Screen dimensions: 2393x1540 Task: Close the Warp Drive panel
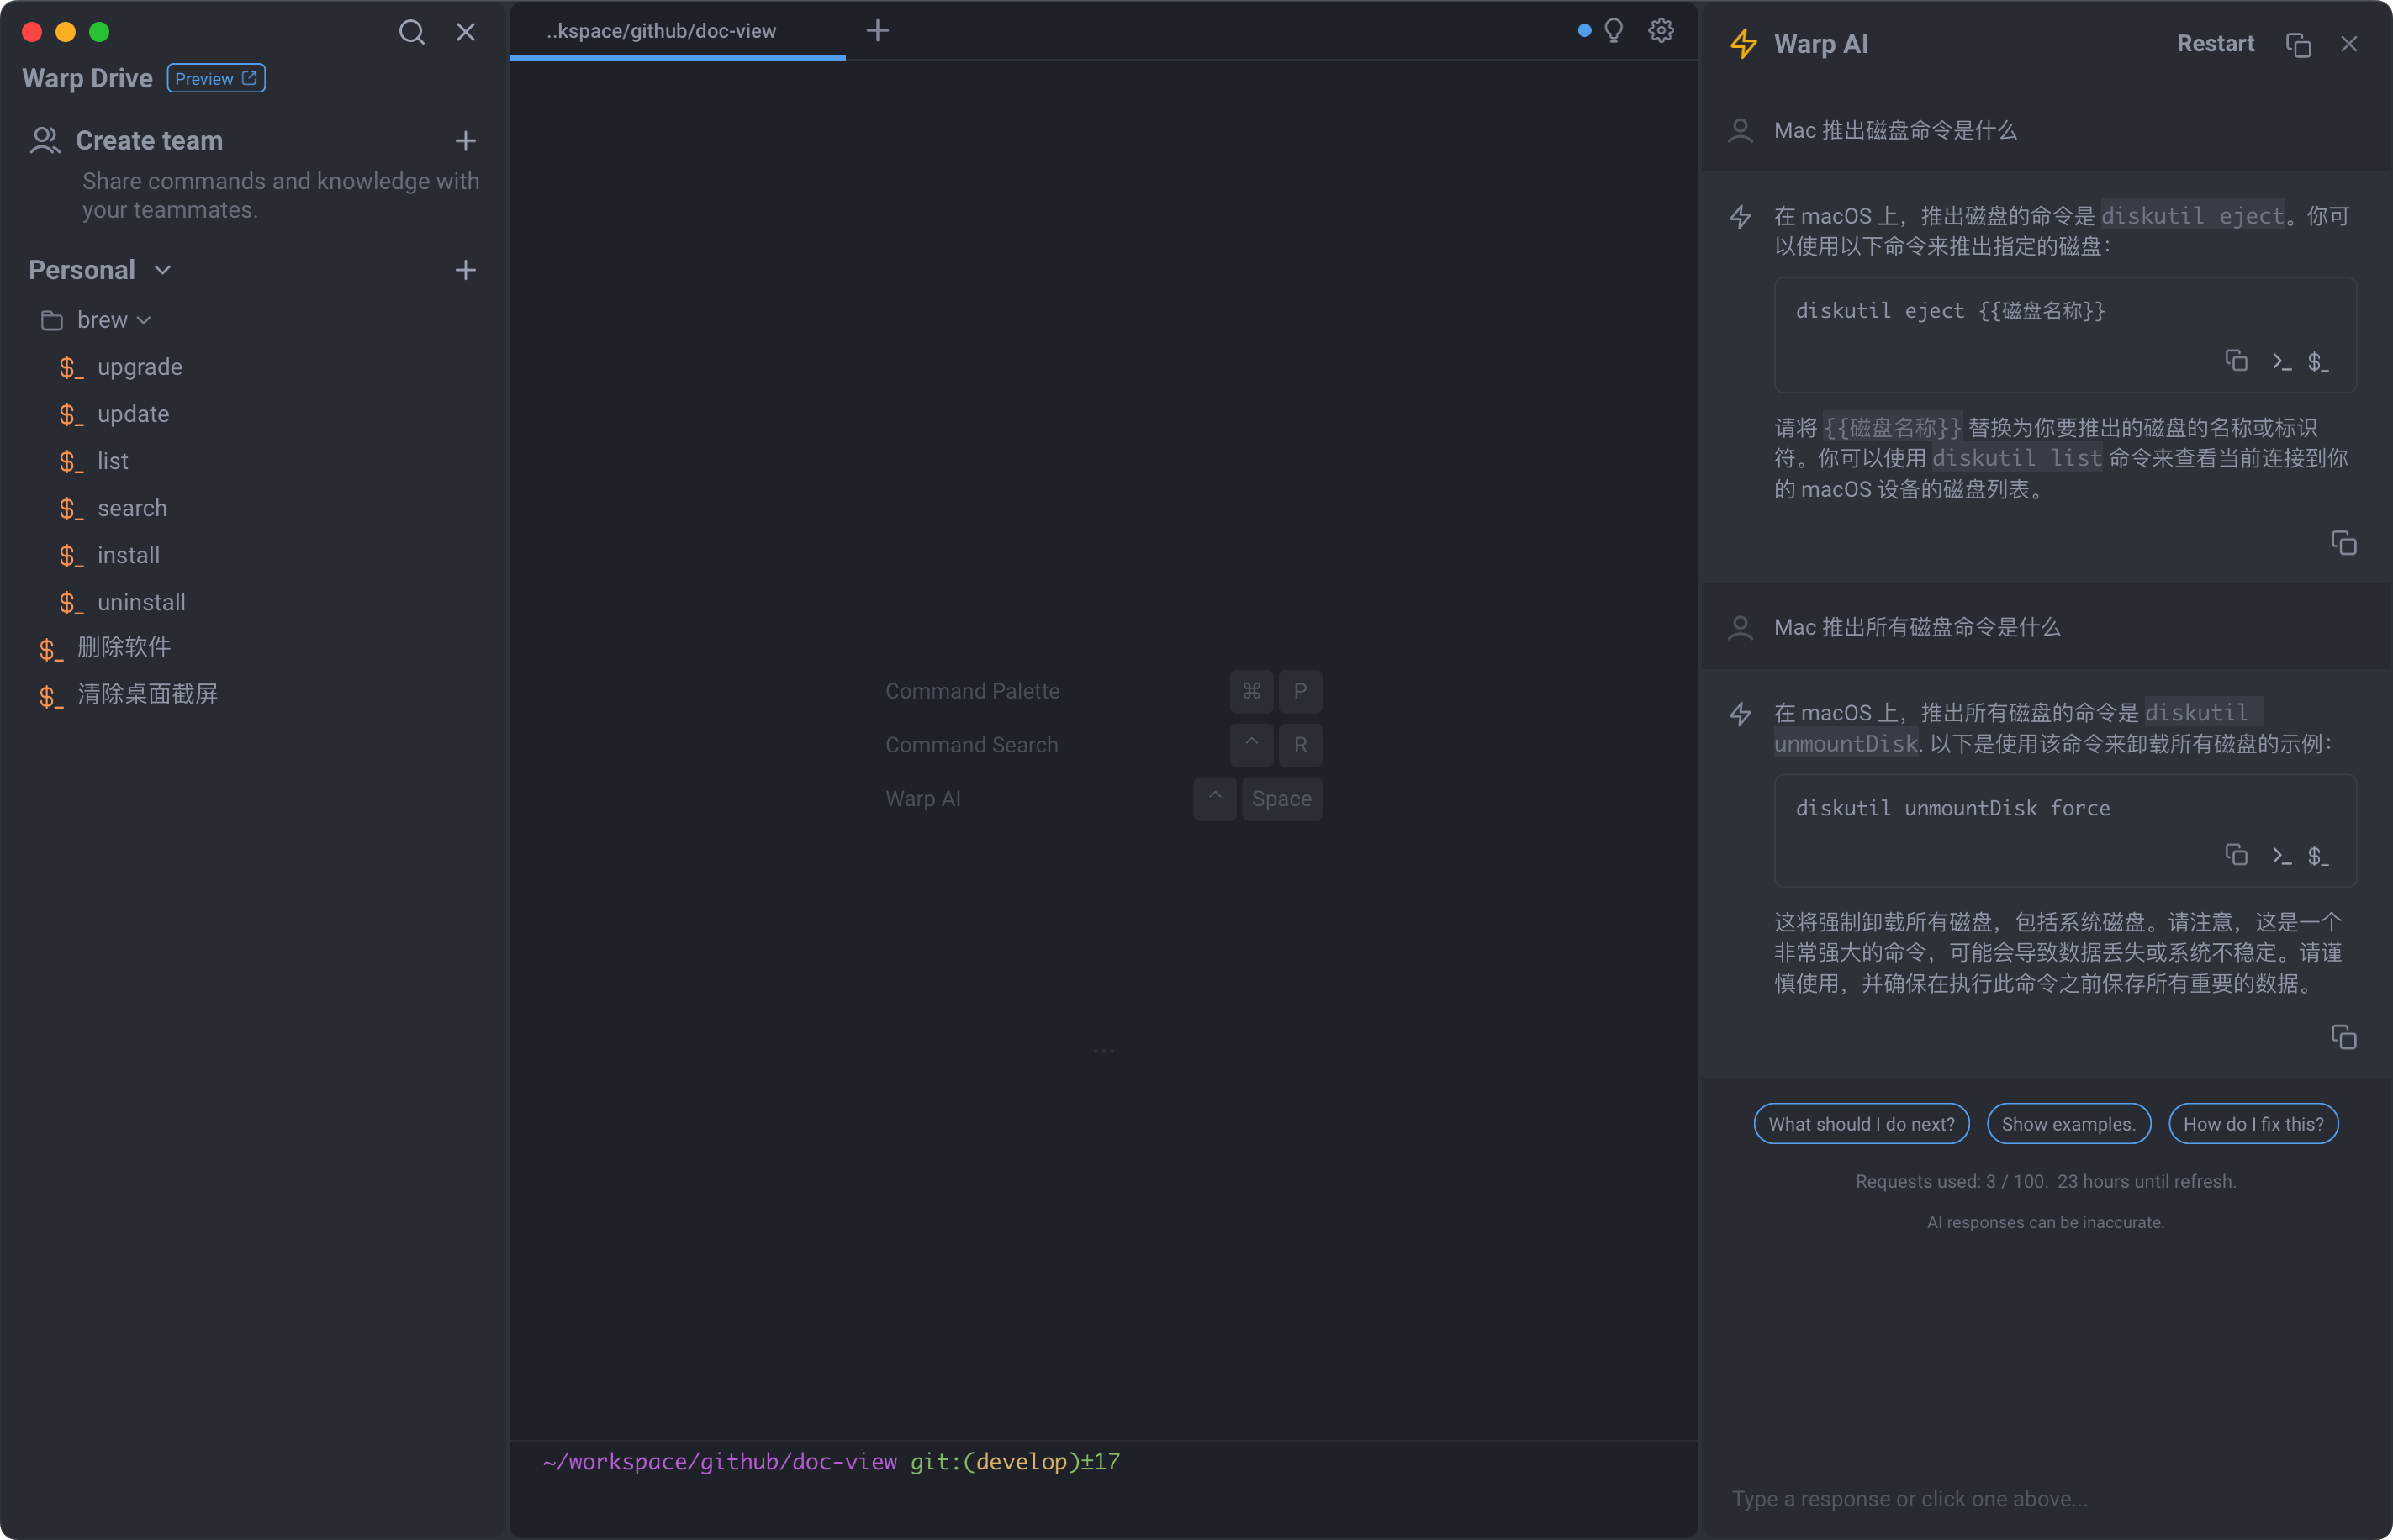click(466, 32)
